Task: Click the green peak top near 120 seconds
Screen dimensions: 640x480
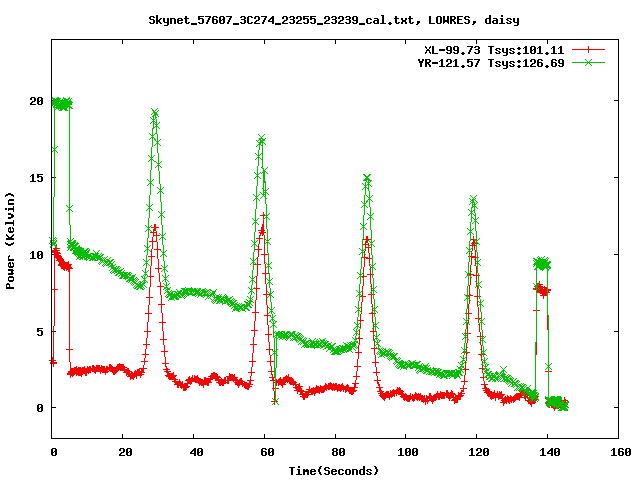Action: pyautogui.click(x=473, y=200)
